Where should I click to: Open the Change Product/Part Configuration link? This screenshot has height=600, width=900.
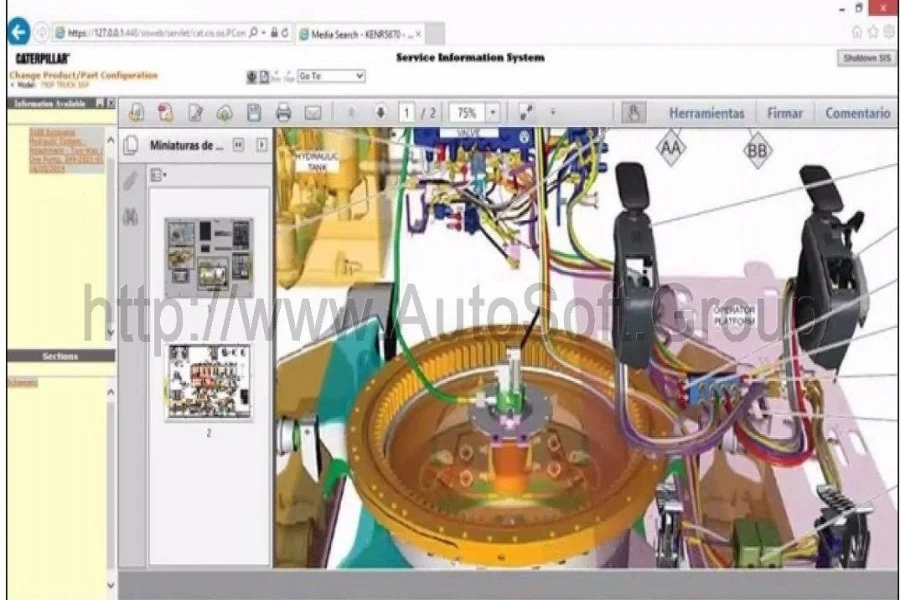(83, 76)
